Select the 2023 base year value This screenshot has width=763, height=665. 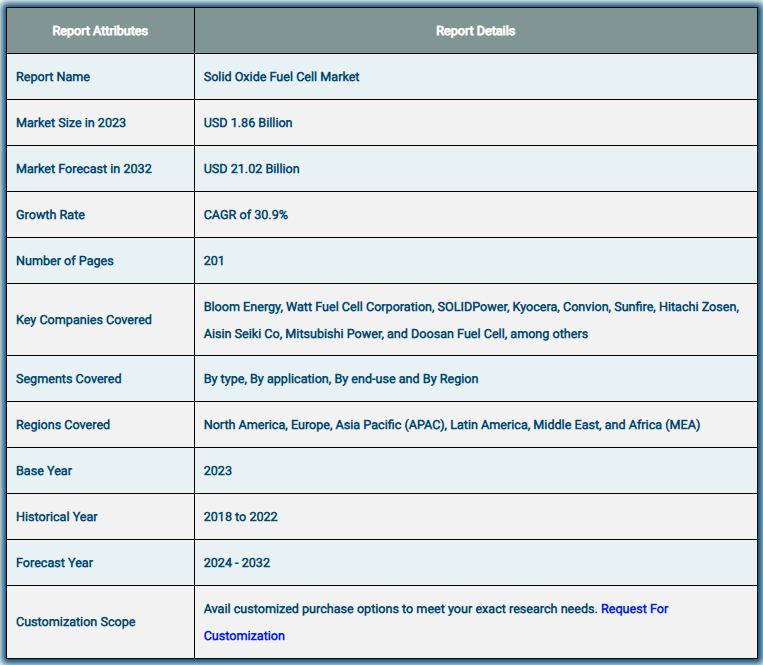click(218, 470)
